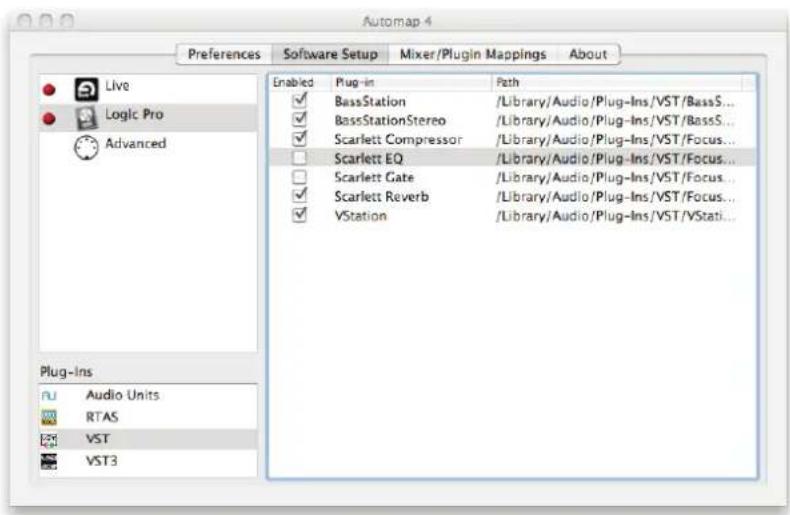Viewport: 790px width, 515px height.
Task: Click the Advanced MIDI connector icon
Action: coord(86,148)
